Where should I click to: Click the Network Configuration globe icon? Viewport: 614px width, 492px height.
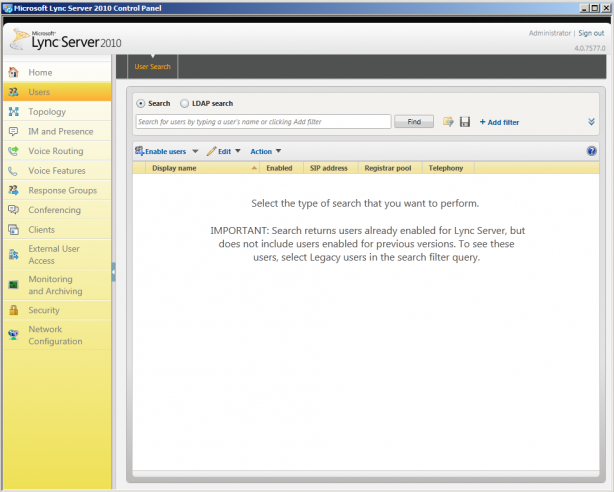tap(13, 335)
